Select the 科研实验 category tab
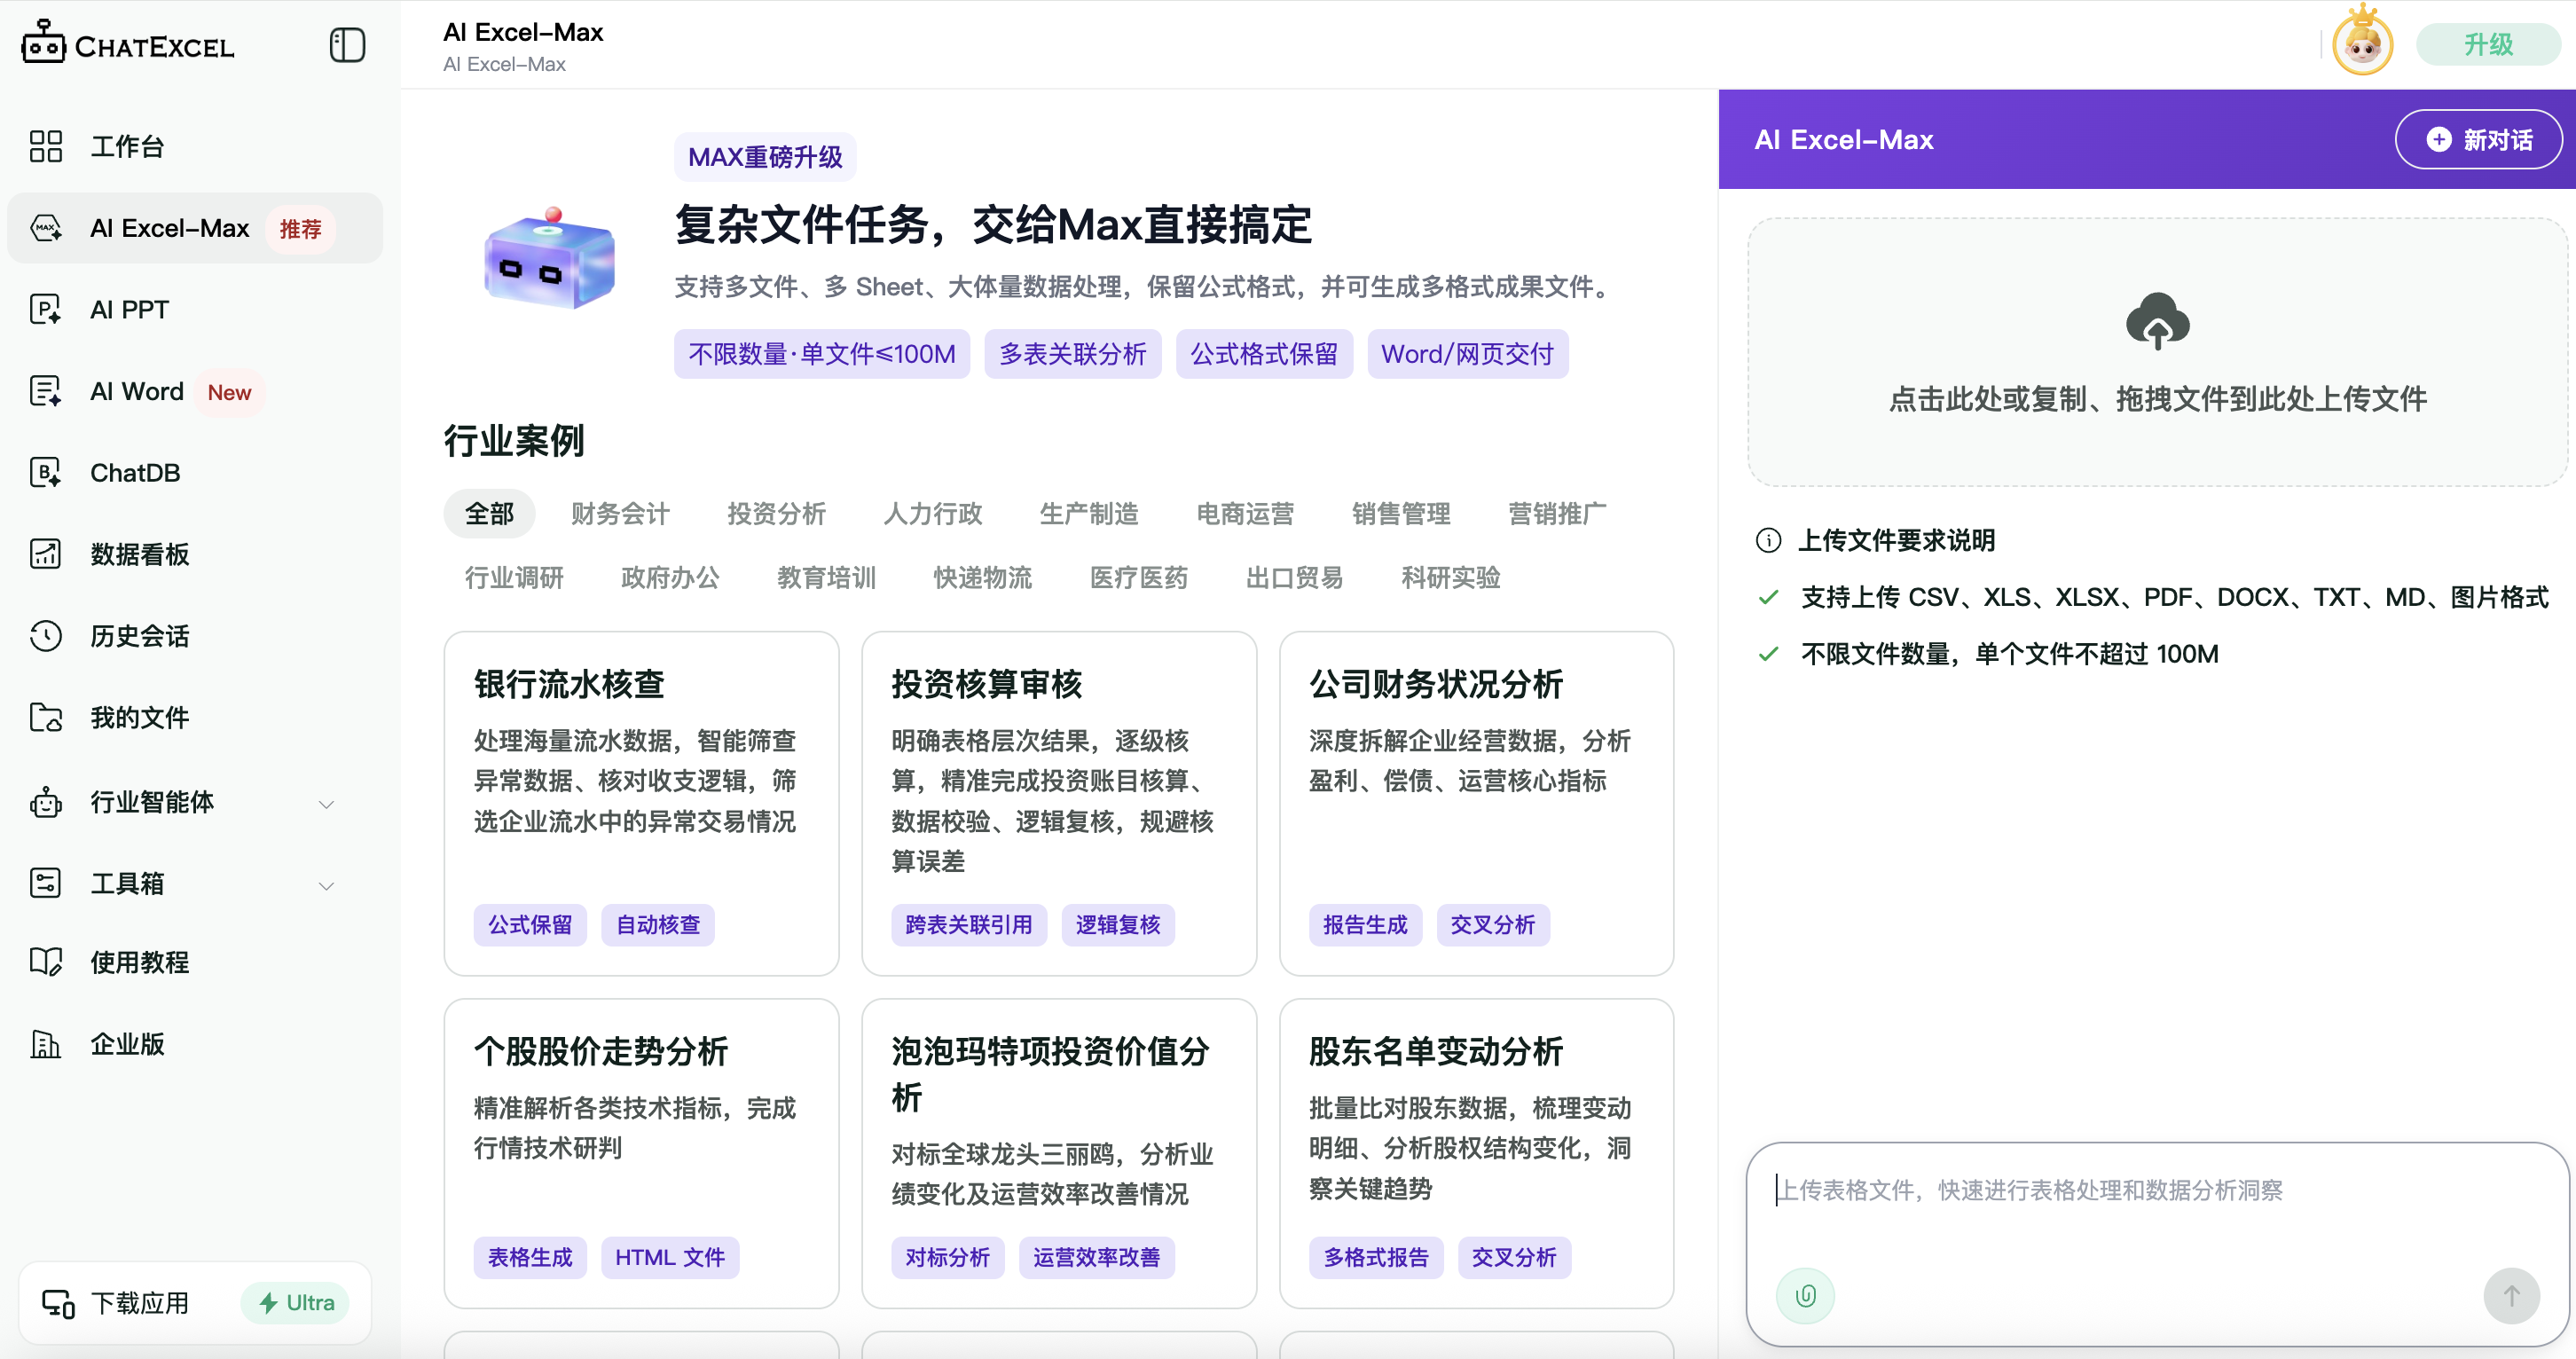The height and width of the screenshot is (1359, 2576). [x=1450, y=577]
